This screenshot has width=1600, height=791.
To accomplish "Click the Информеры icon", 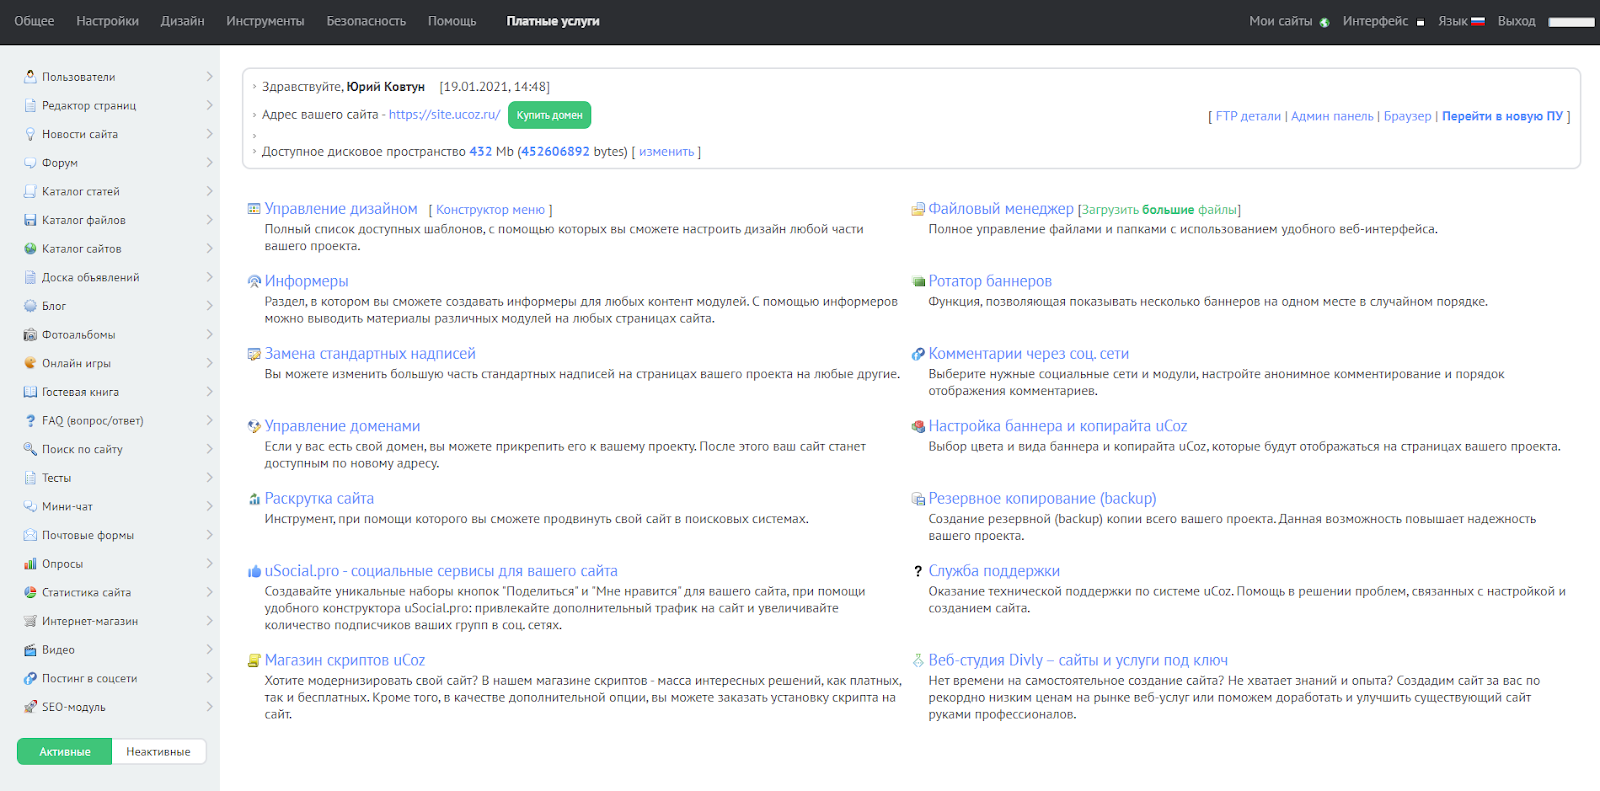I will tap(254, 282).
